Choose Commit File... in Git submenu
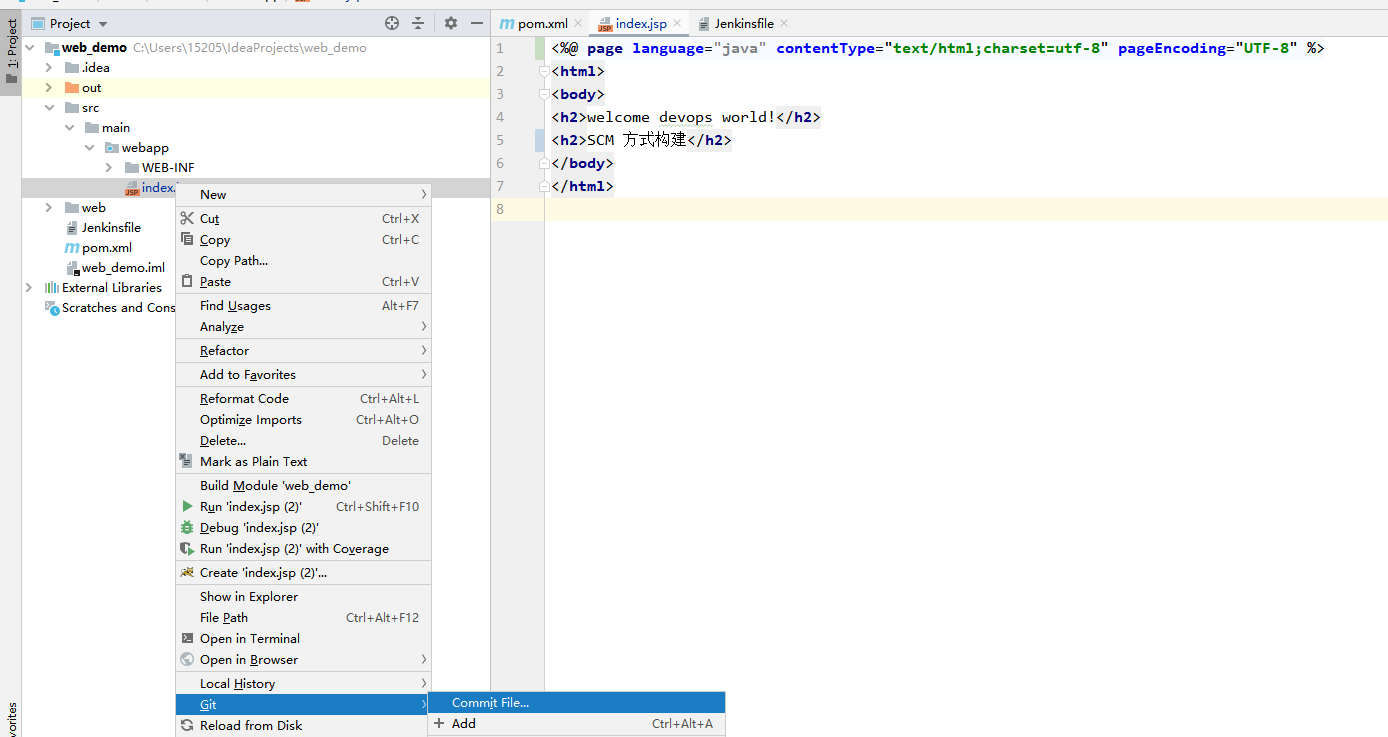The width and height of the screenshot is (1388, 737). coord(576,702)
